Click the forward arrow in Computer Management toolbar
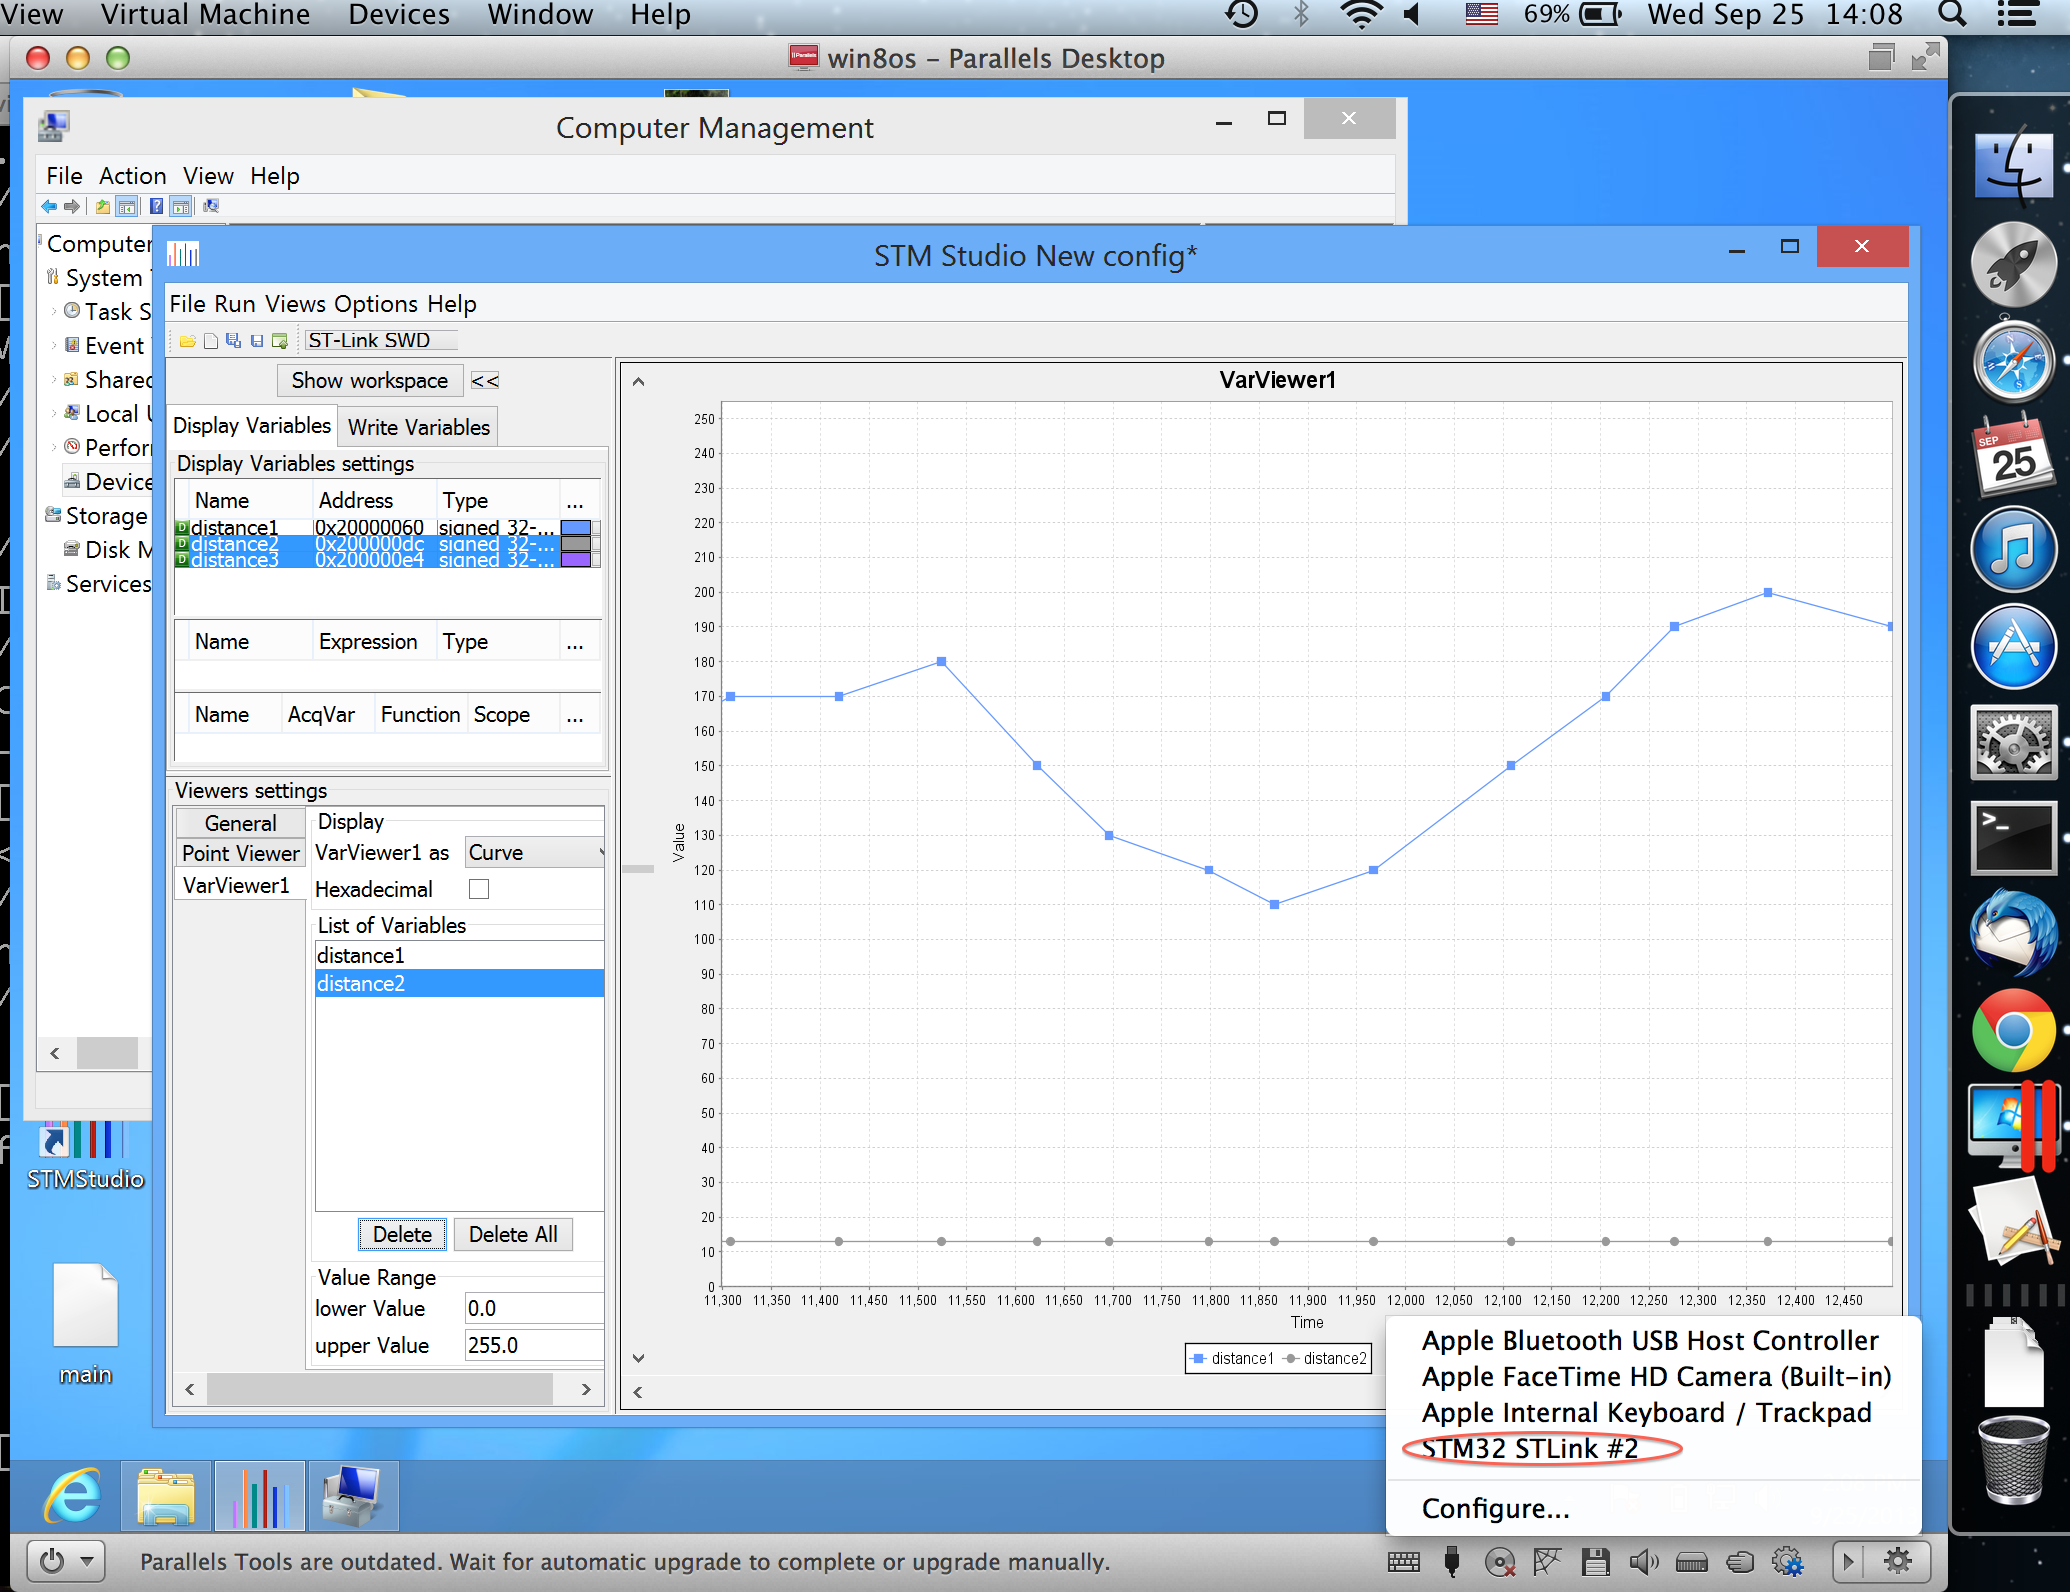The width and height of the screenshot is (2070, 1592). click(x=72, y=206)
